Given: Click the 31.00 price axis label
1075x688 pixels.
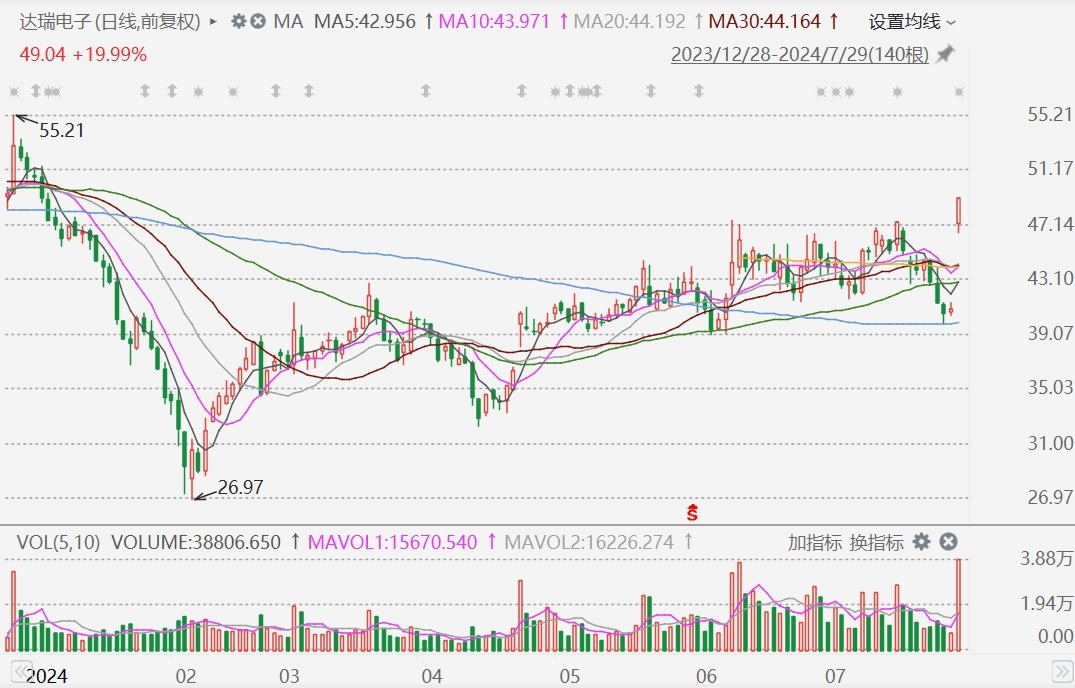Looking at the screenshot, I should 1050,443.
